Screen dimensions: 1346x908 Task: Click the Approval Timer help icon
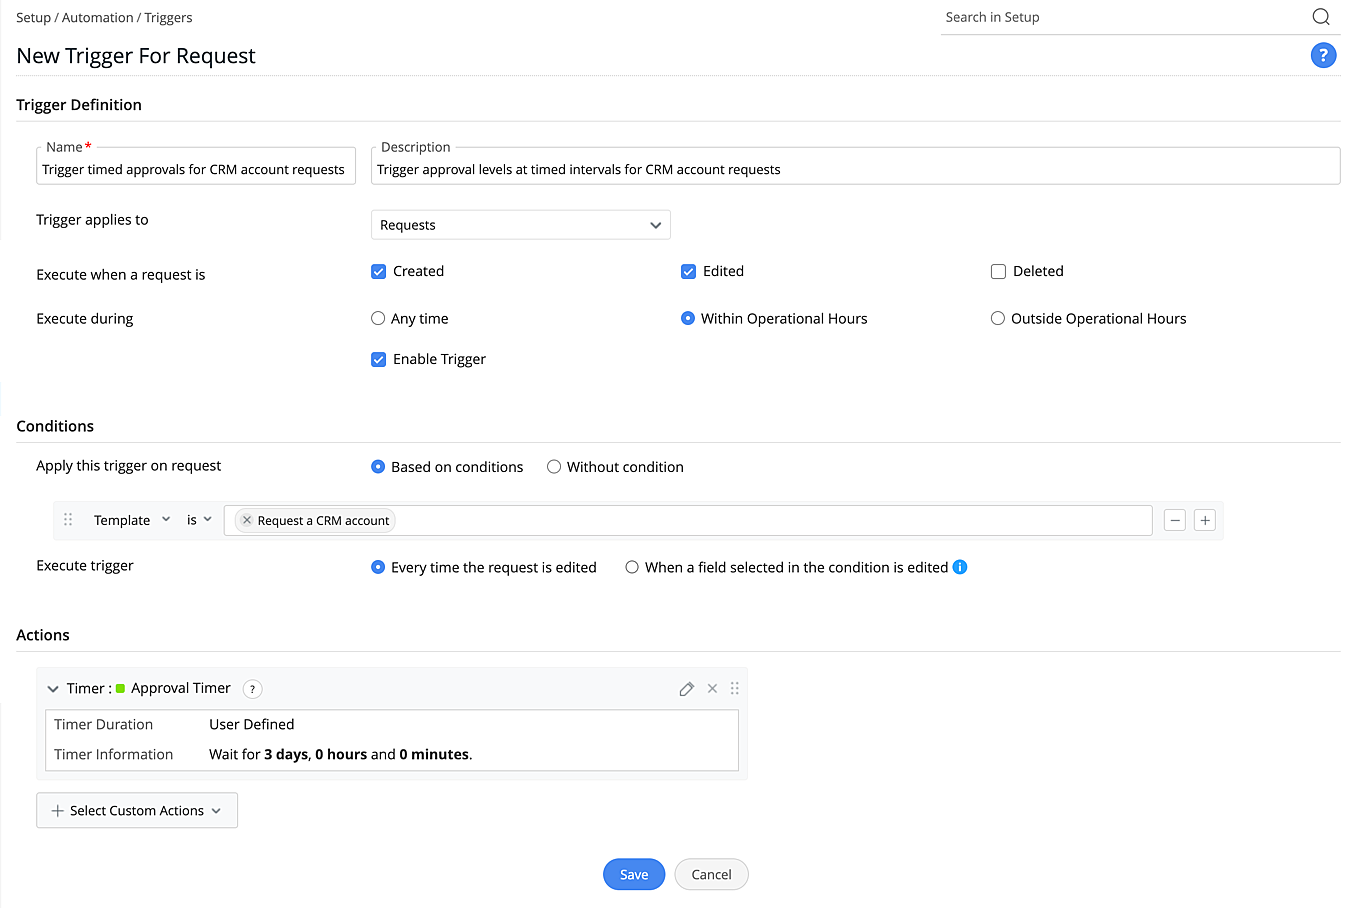253,689
